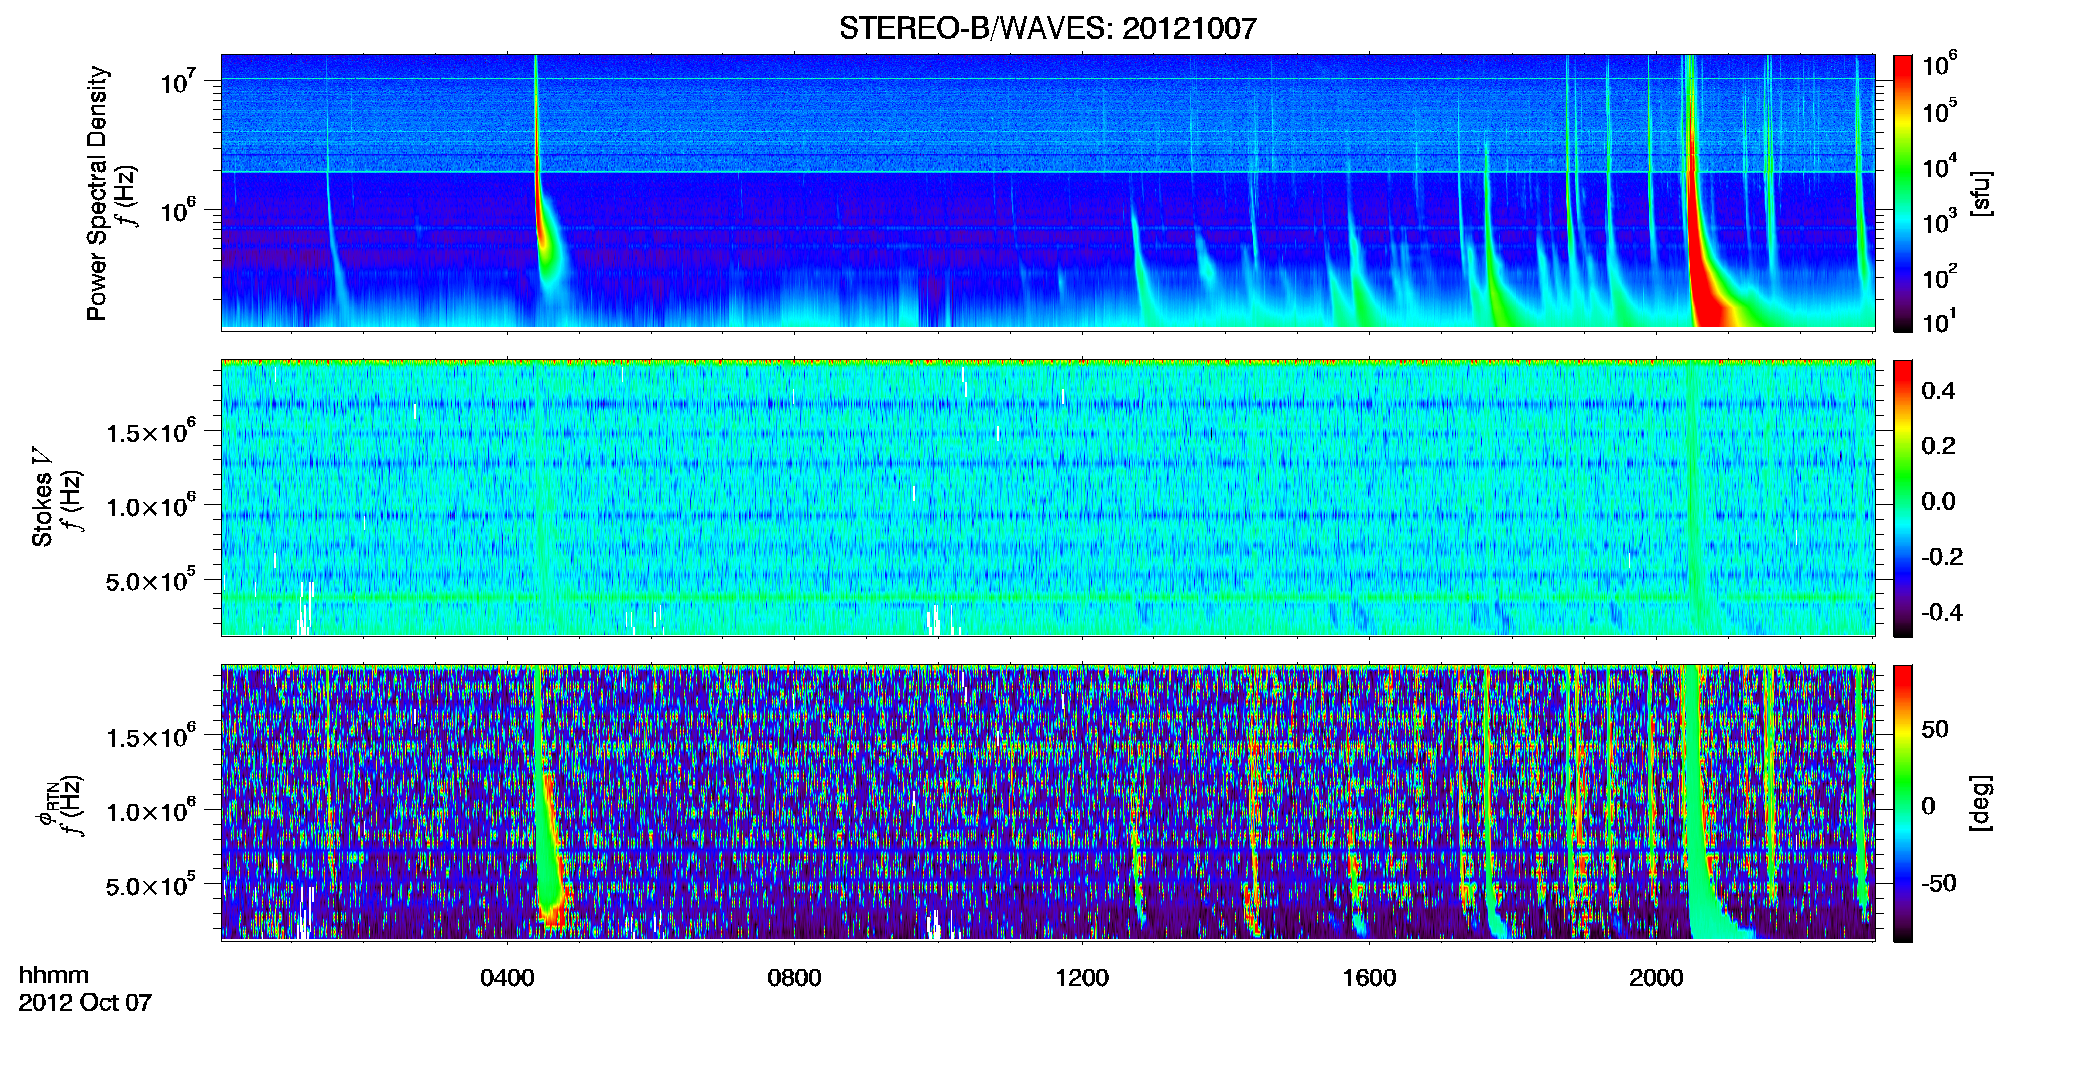This screenshot has width=2096, height=1080.
Task: Click the top panel power spectral colorbar
Action: pyautogui.click(x=1903, y=193)
